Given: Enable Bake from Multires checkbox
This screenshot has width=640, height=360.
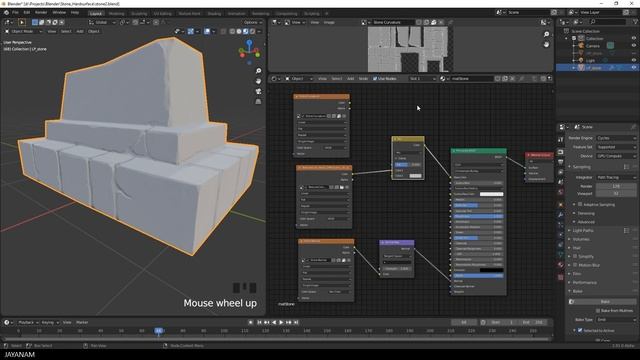Looking at the screenshot, I should [598, 311].
